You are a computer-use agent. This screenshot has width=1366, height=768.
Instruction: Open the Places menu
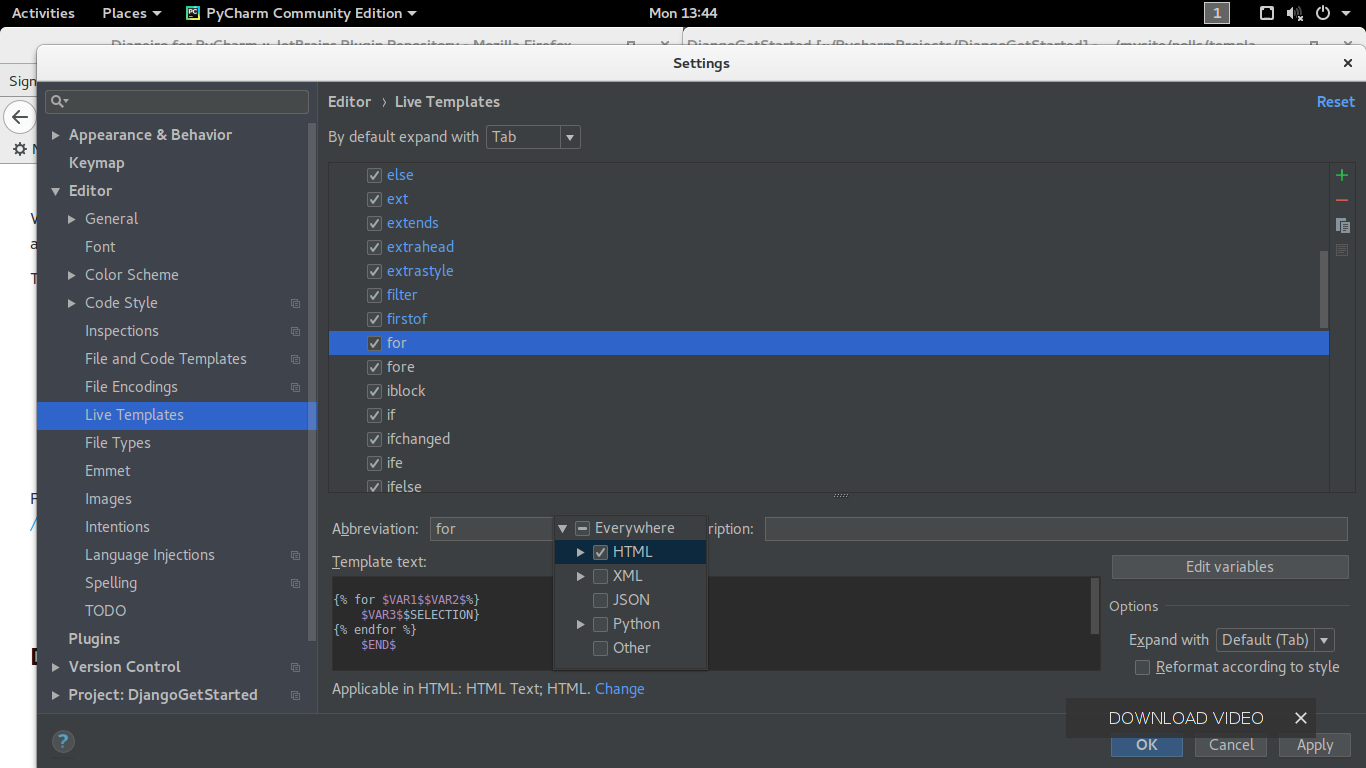click(125, 13)
